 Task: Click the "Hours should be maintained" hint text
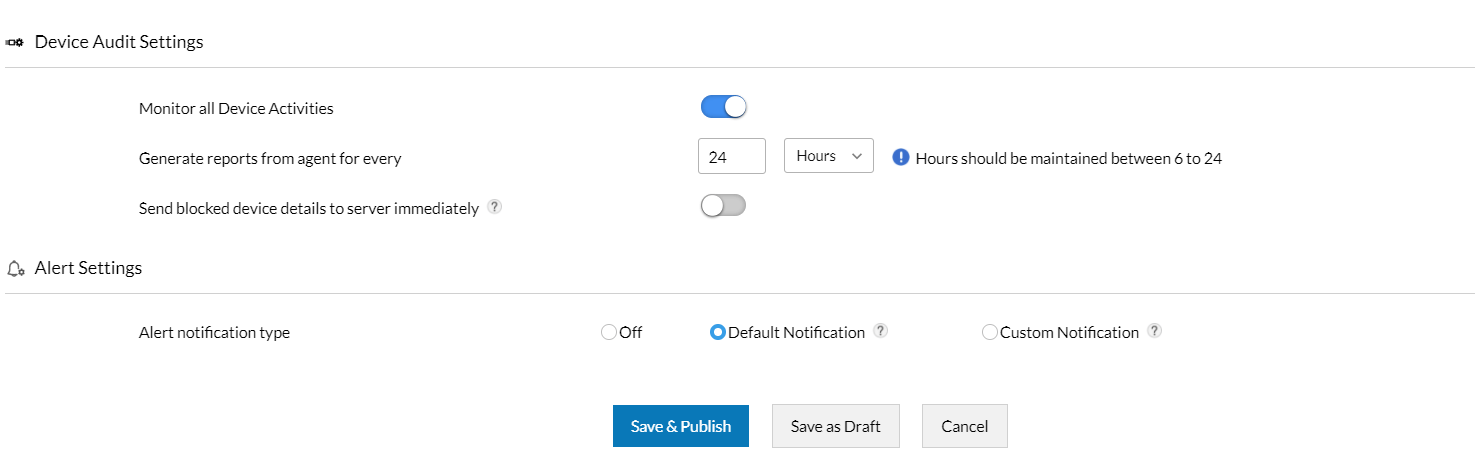(1068, 158)
